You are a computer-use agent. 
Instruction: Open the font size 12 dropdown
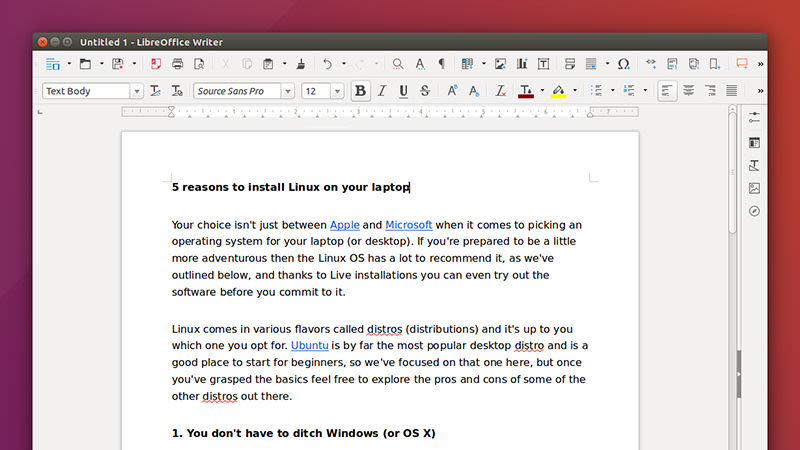(340, 91)
